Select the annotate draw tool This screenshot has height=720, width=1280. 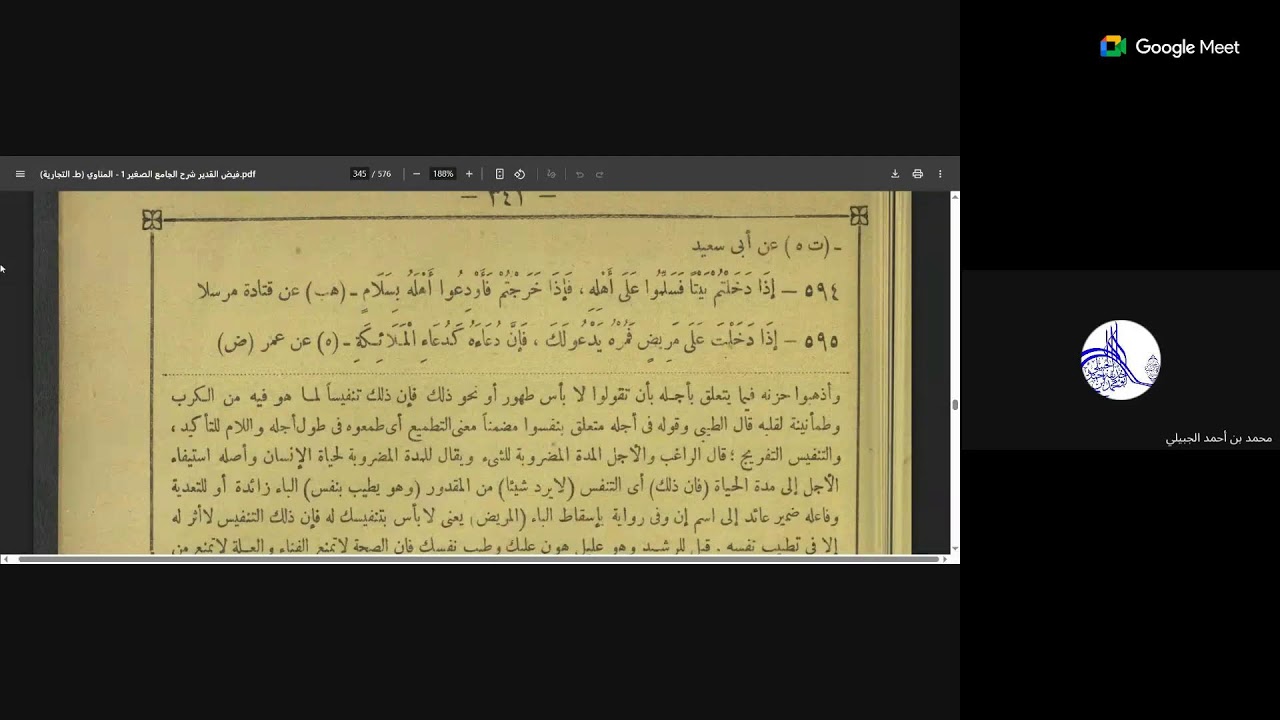point(551,174)
